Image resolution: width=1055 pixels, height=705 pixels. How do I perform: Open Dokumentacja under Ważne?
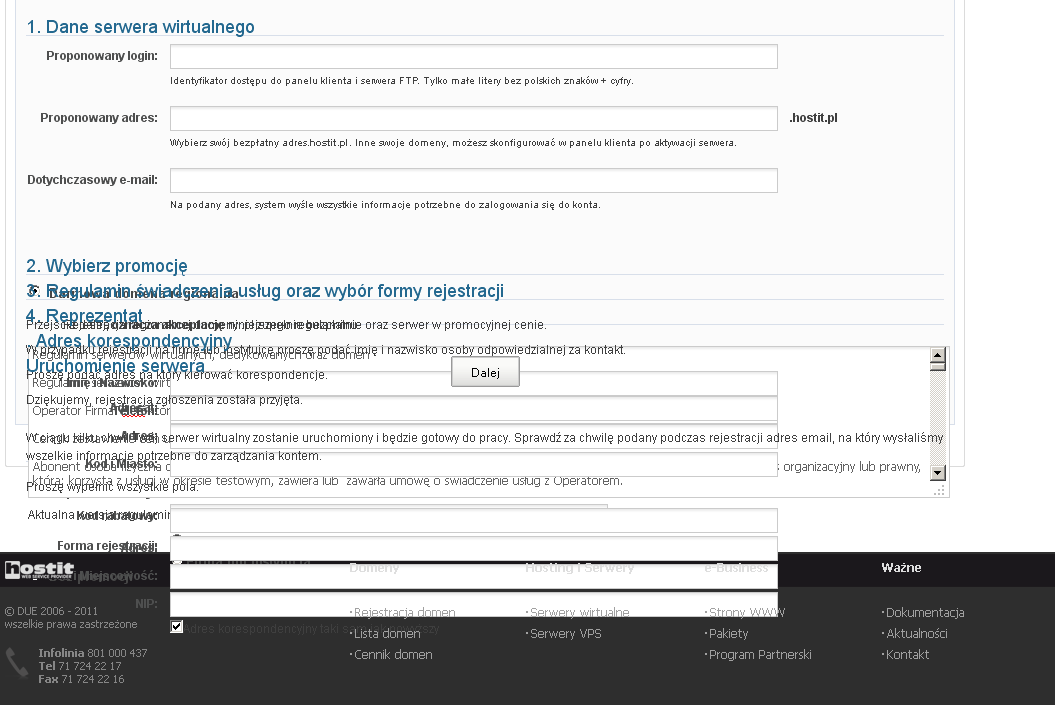coord(925,612)
